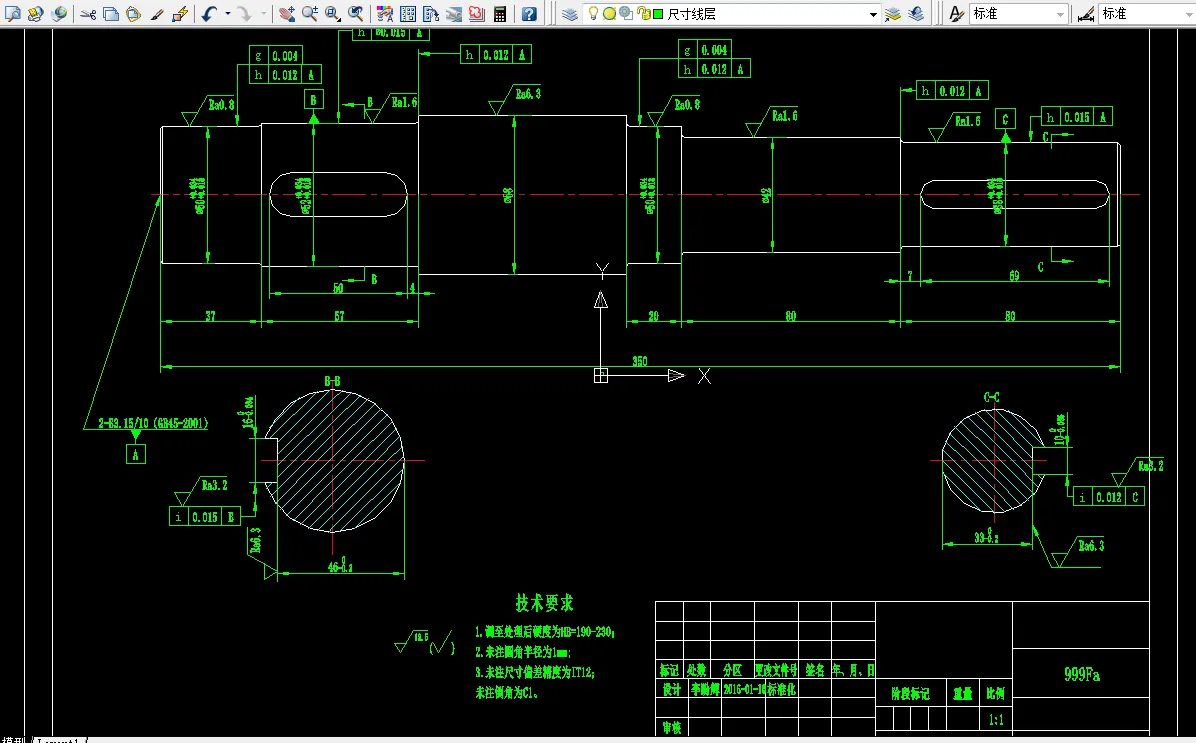This screenshot has width=1196, height=743.
Task: Click the 设计 cell in the title block
Action: point(672,689)
